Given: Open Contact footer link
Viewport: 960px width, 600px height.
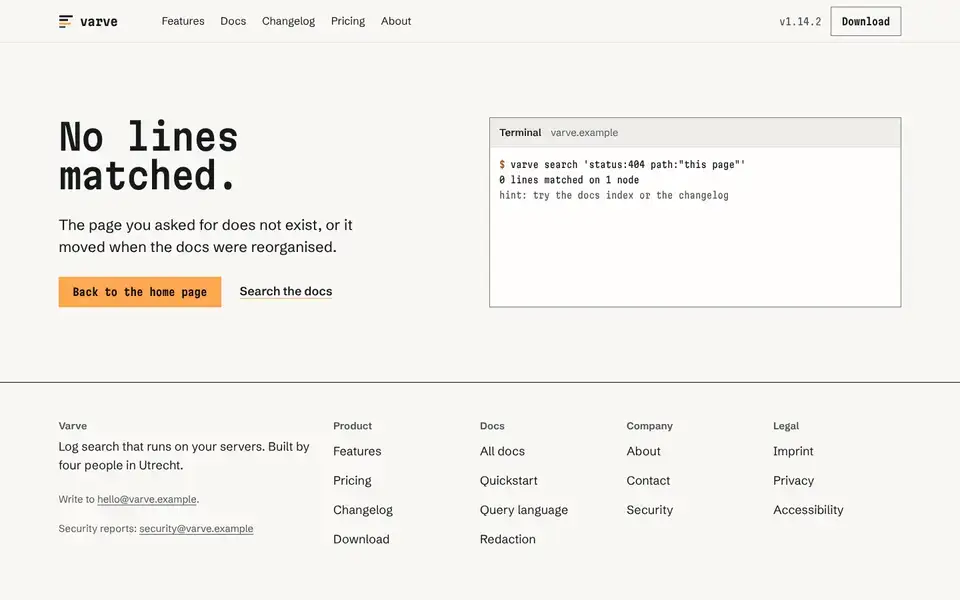Looking at the screenshot, I should [648, 481].
